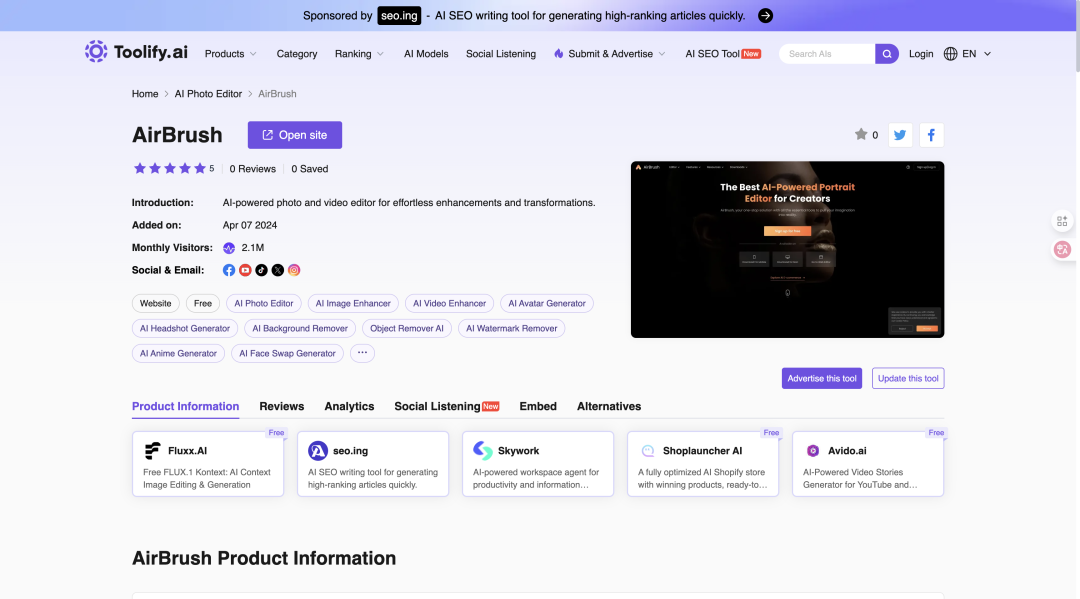
Task: Click the search magnifier button
Action: tap(886, 54)
